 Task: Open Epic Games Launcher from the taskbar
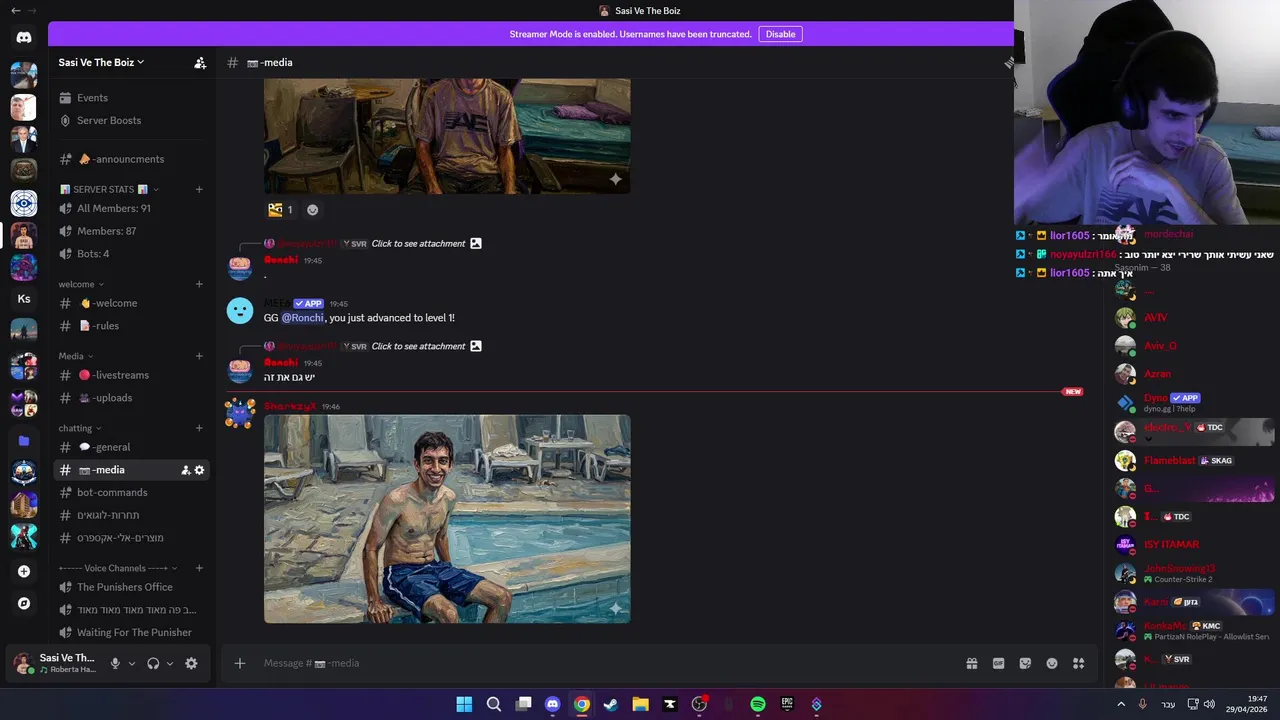(787, 704)
